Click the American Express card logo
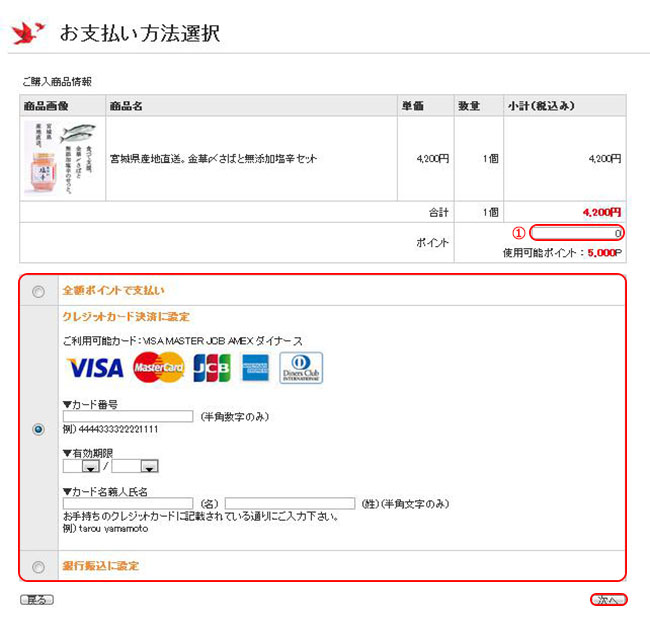 [255, 368]
